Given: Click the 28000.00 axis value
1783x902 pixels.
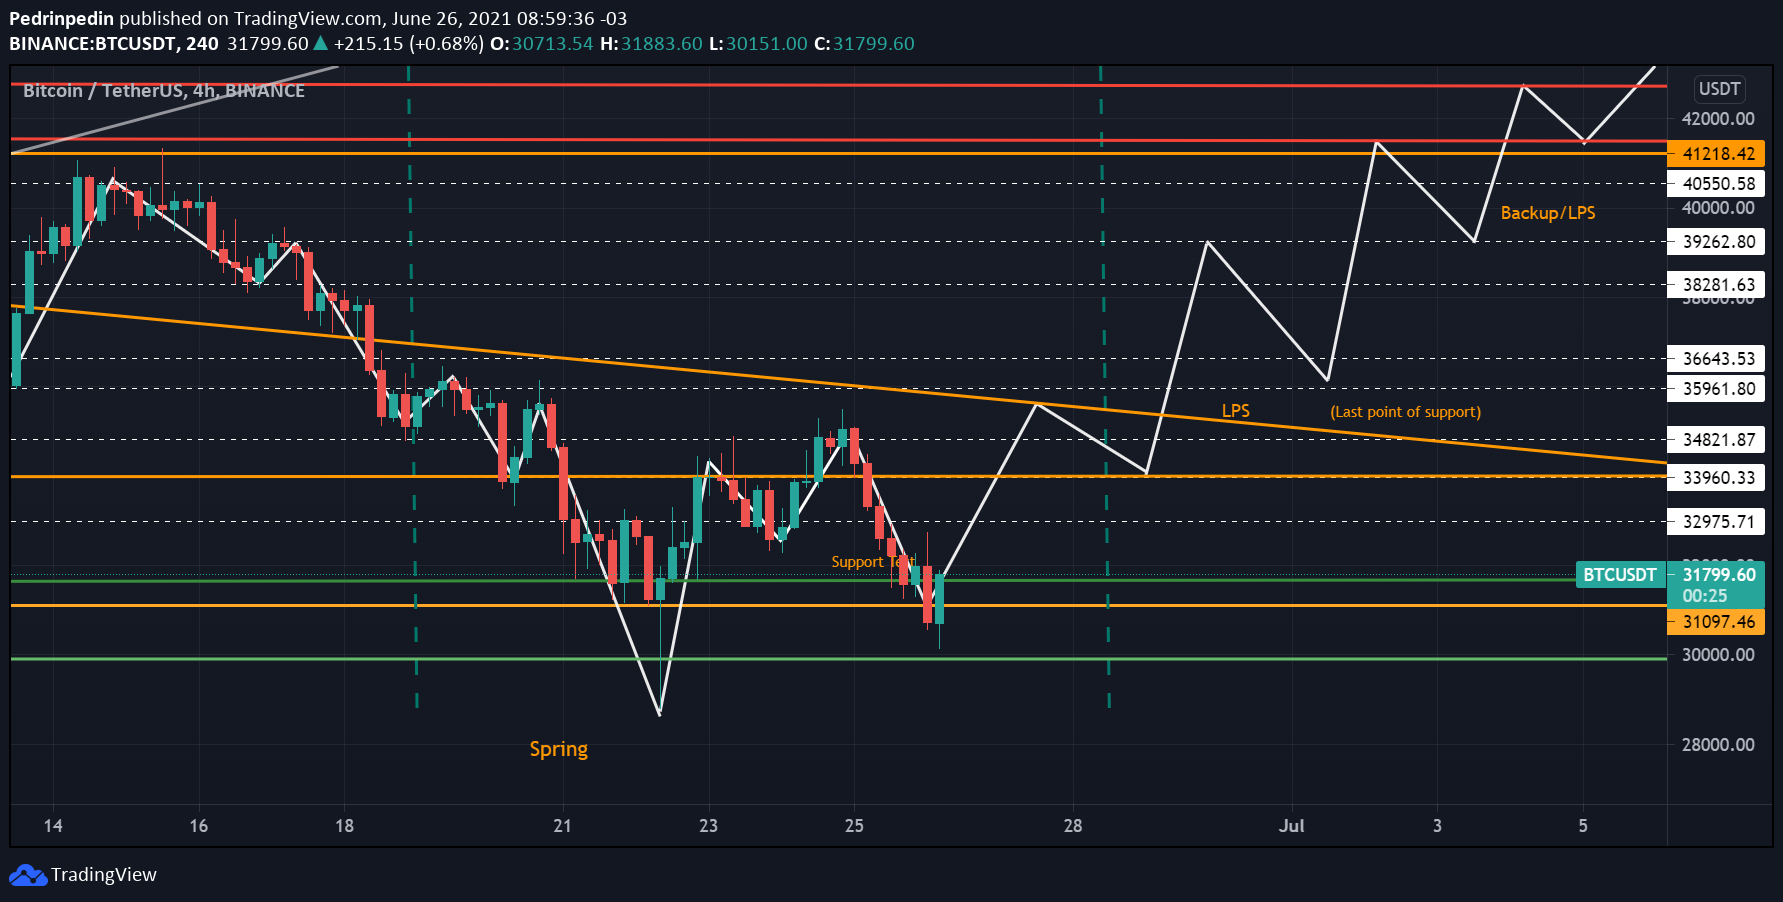Looking at the screenshot, I should [x=1718, y=745].
